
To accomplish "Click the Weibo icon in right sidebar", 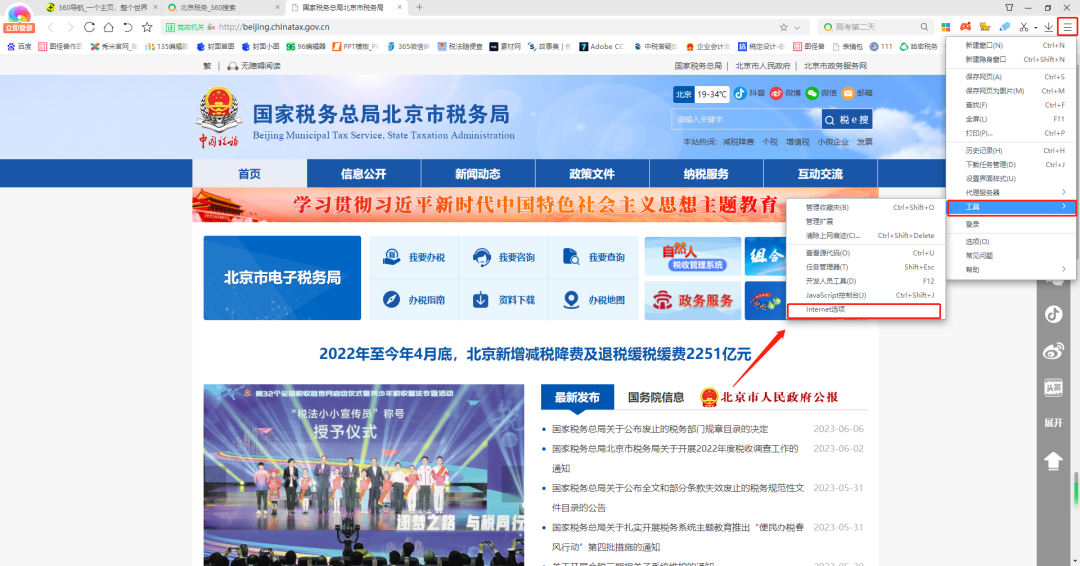I will 1053,350.
